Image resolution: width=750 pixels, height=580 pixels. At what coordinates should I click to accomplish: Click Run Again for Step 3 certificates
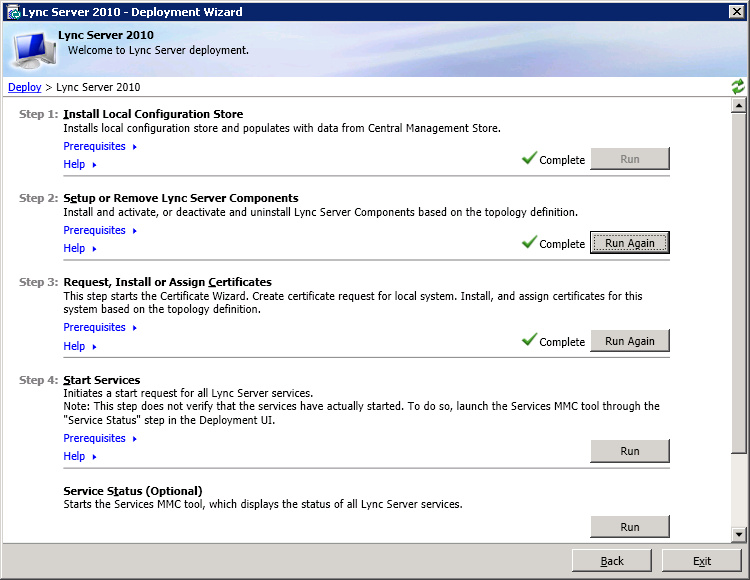point(629,341)
